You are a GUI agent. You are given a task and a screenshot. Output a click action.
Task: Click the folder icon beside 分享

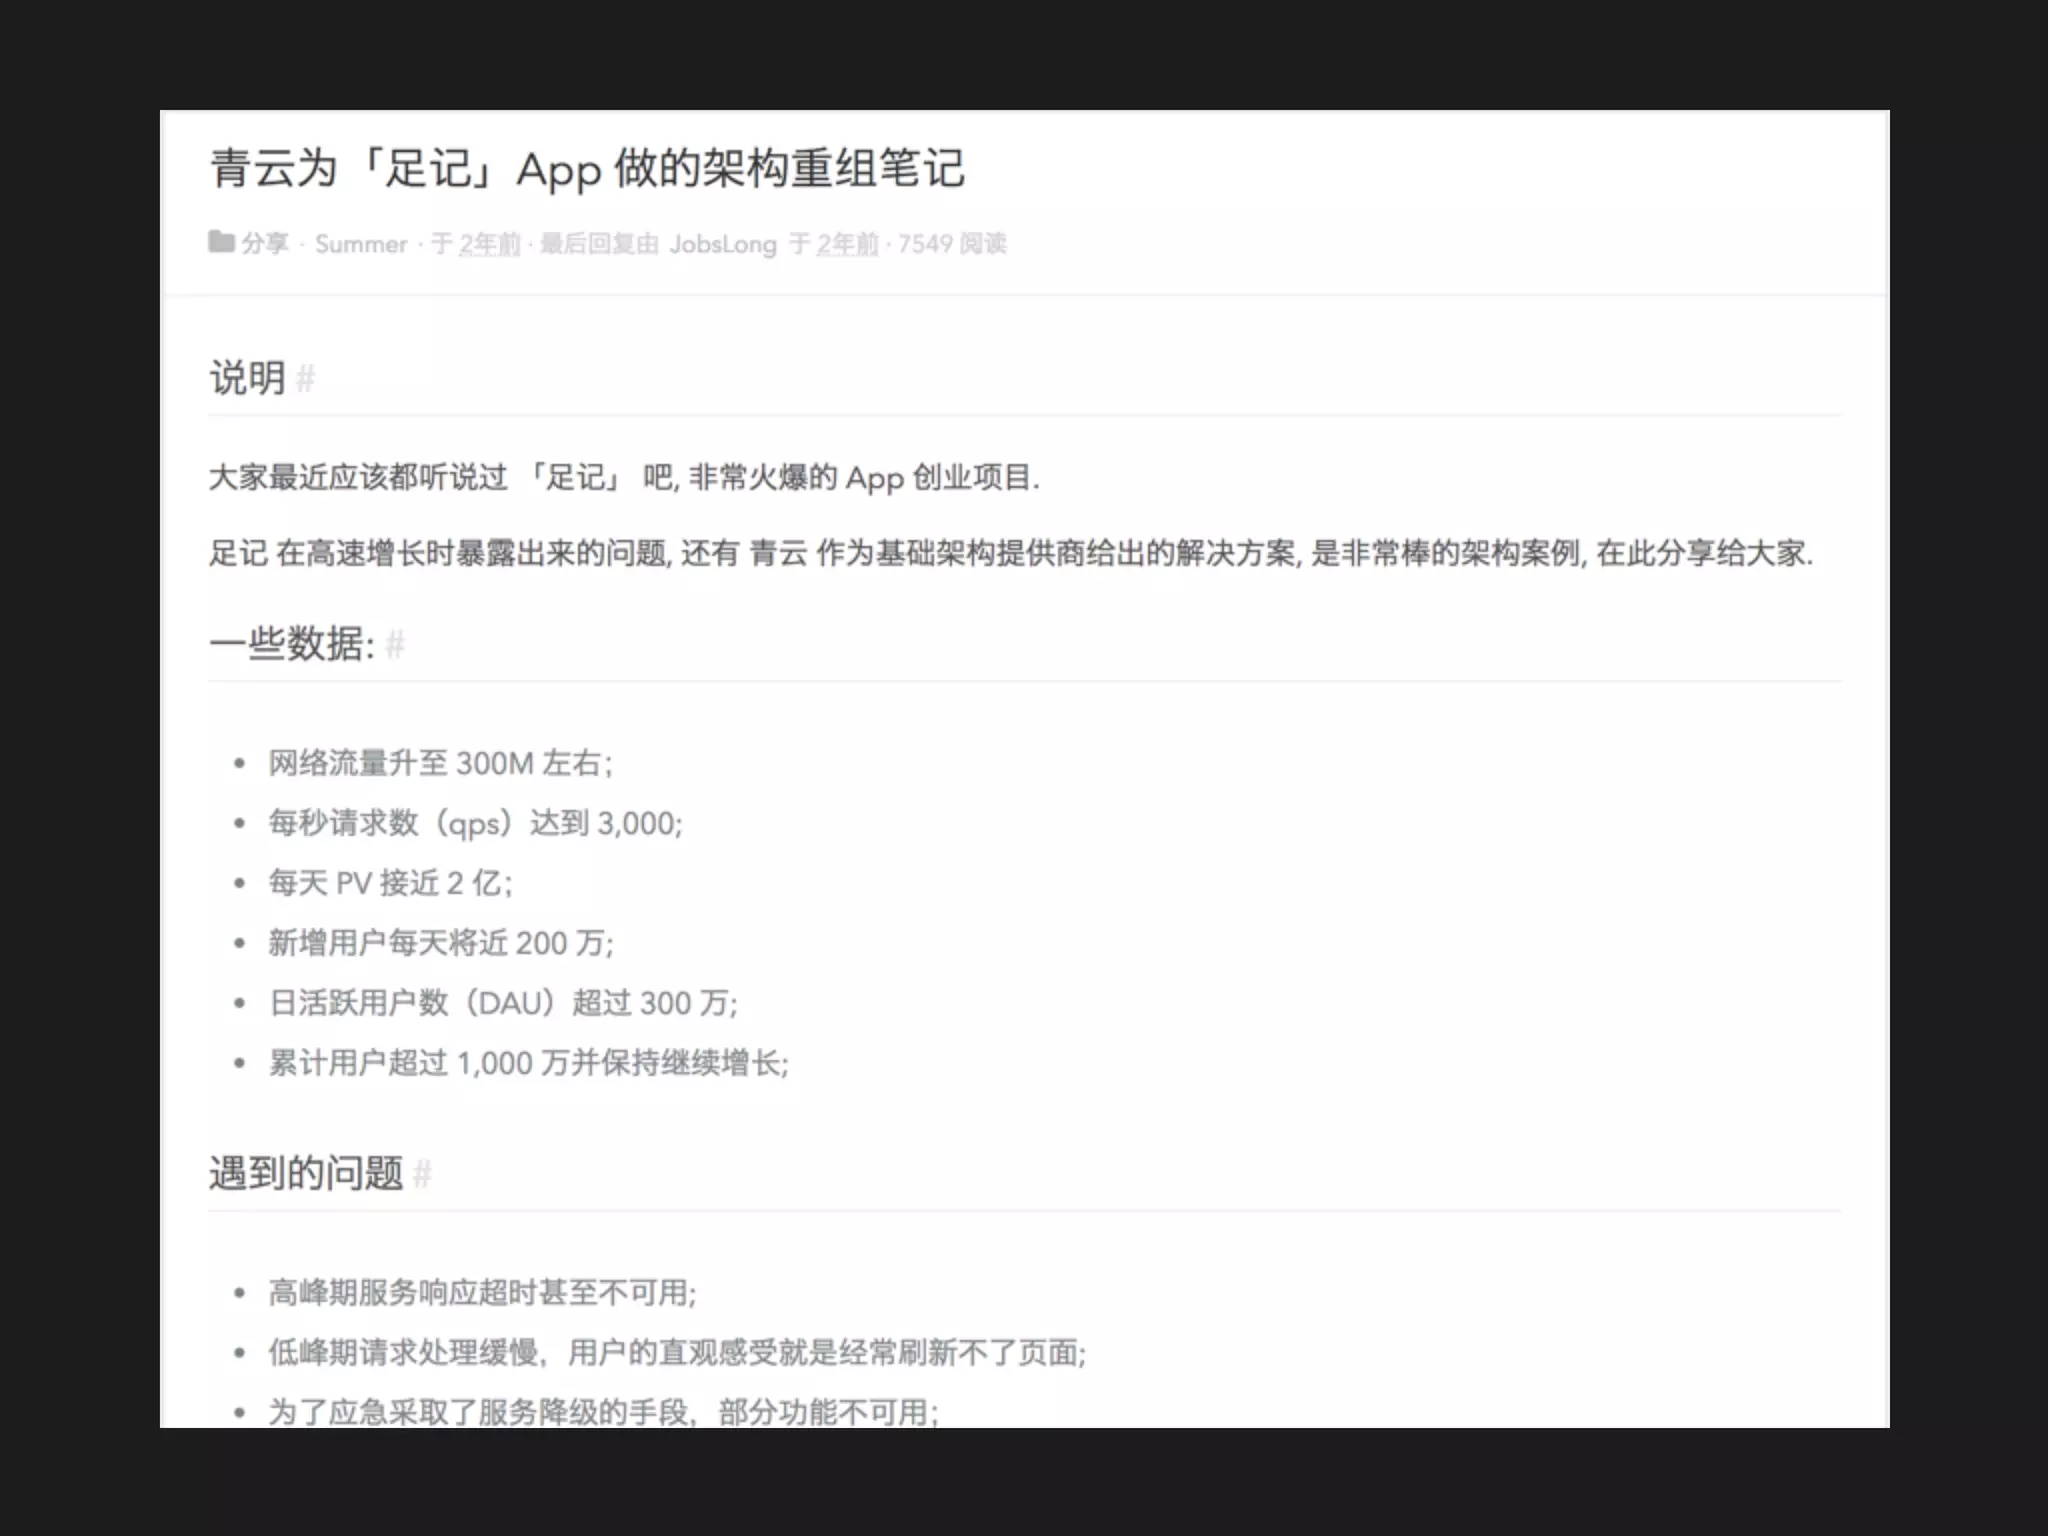pos(221,242)
